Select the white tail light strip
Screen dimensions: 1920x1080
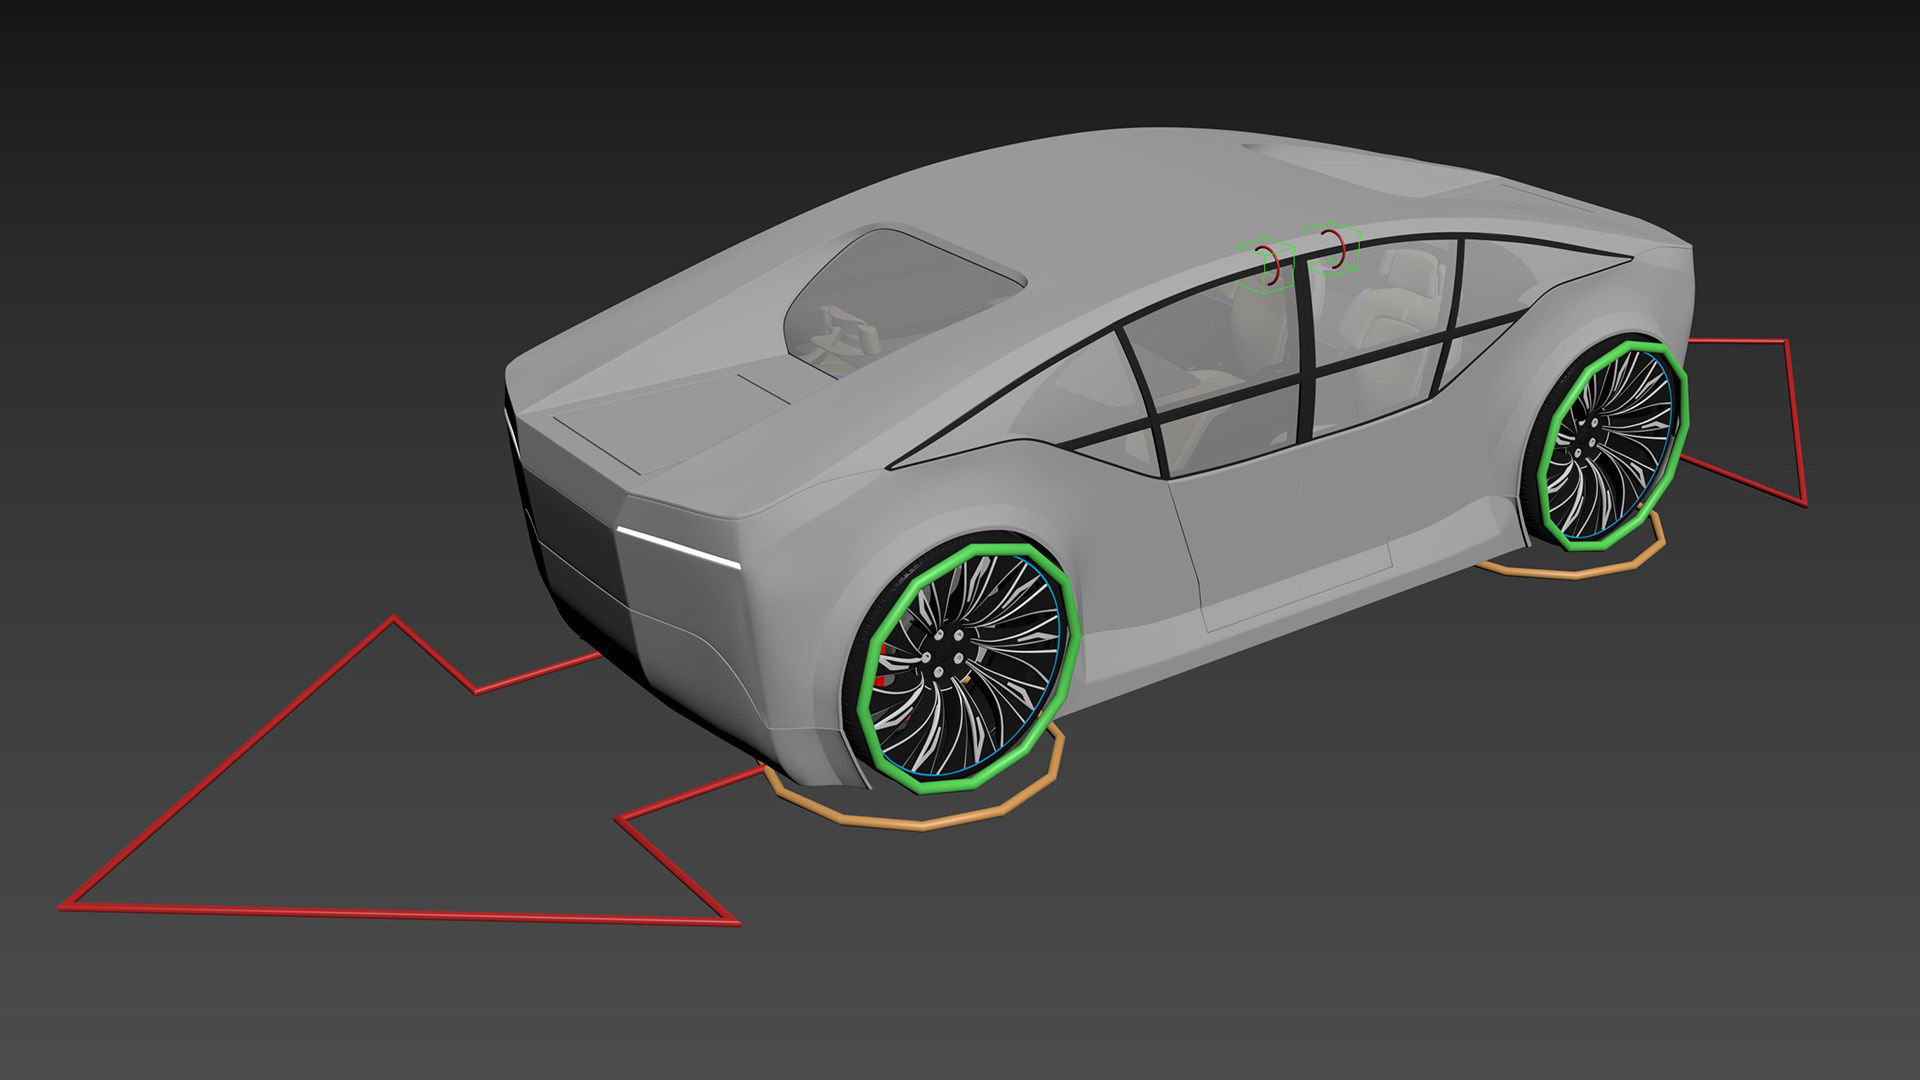click(x=677, y=548)
